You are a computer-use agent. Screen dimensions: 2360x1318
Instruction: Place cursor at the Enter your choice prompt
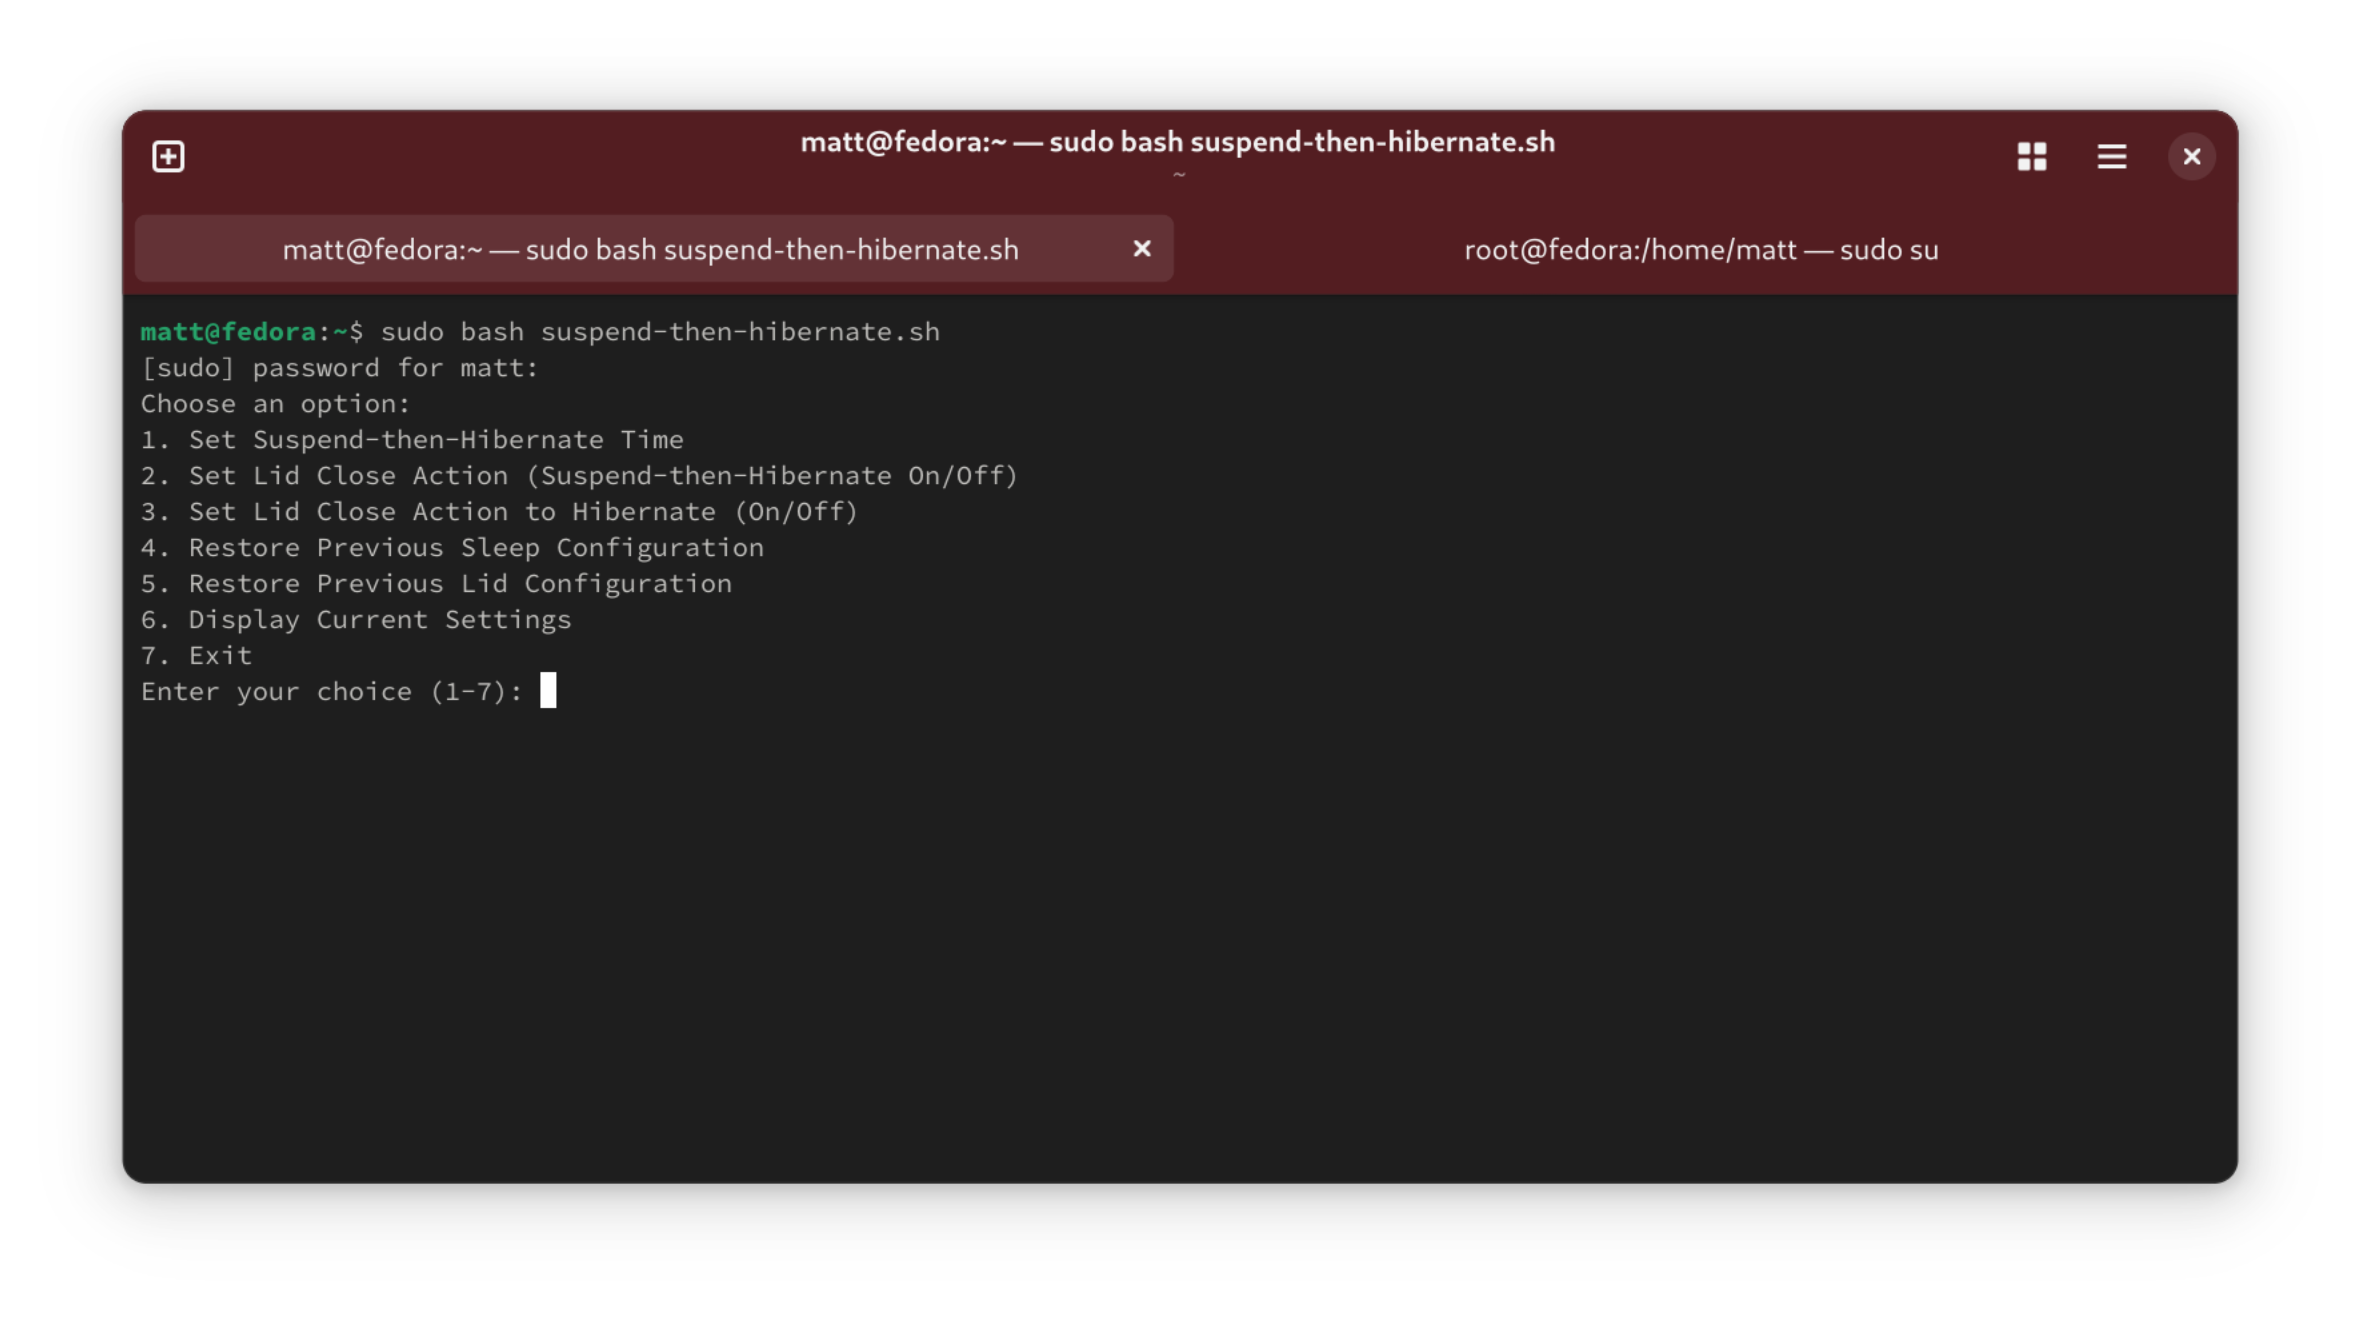pos(331,691)
